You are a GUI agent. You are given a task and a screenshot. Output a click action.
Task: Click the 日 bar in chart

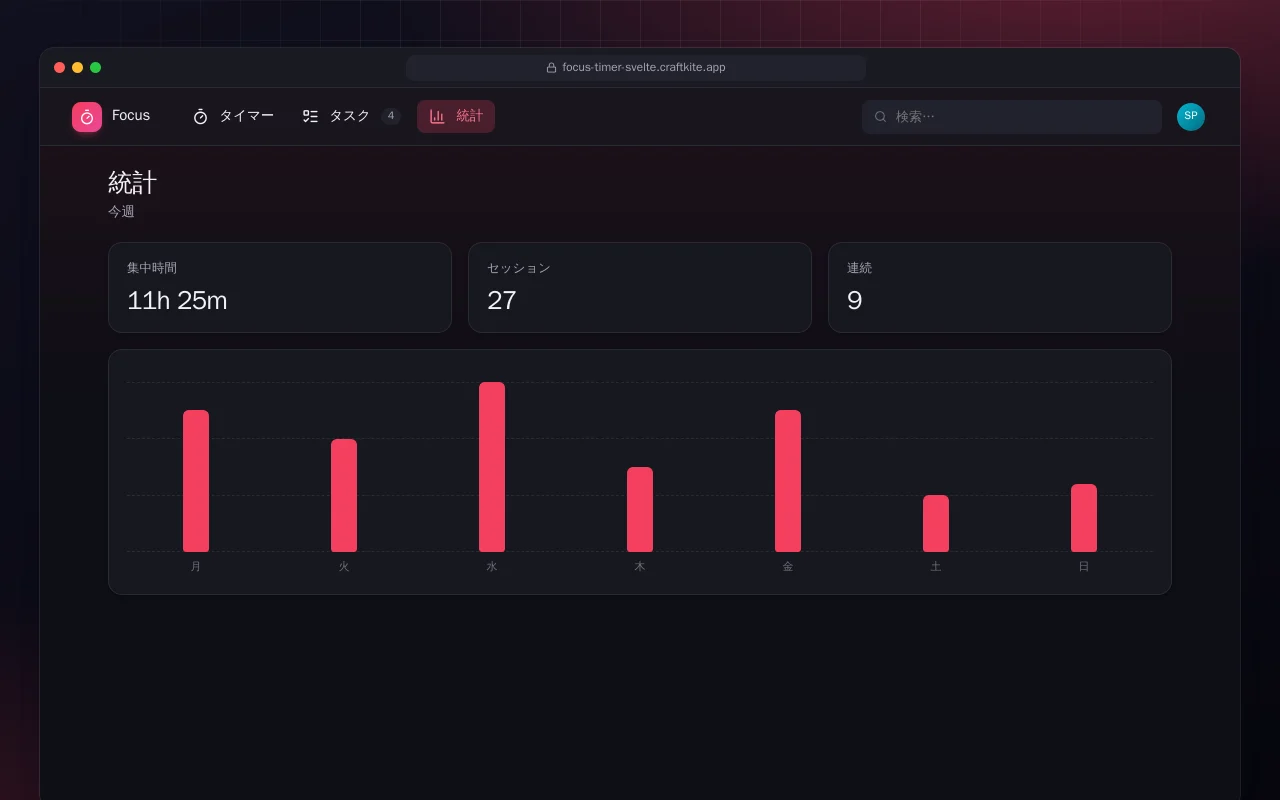1084,518
